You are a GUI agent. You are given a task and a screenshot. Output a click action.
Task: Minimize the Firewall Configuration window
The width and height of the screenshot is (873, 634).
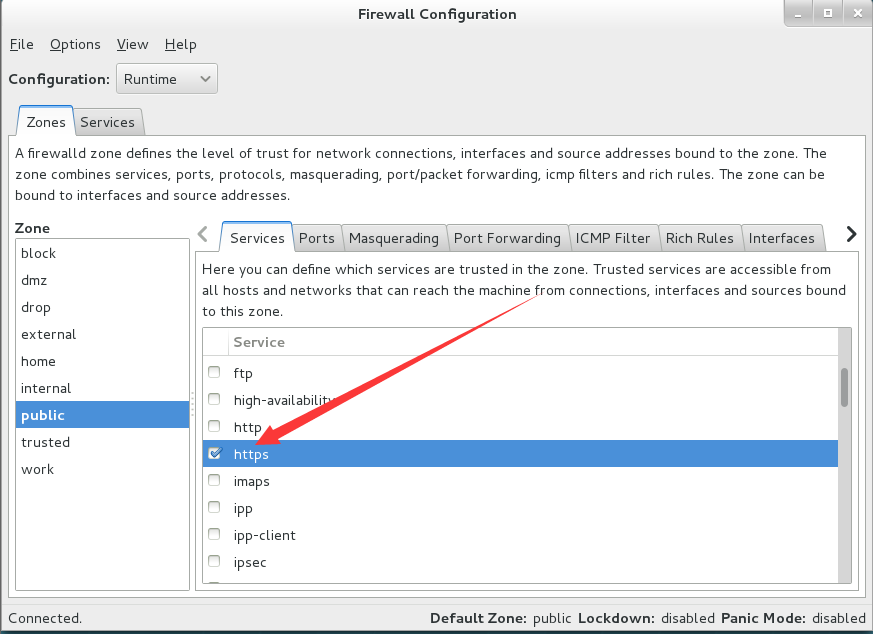tap(798, 14)
